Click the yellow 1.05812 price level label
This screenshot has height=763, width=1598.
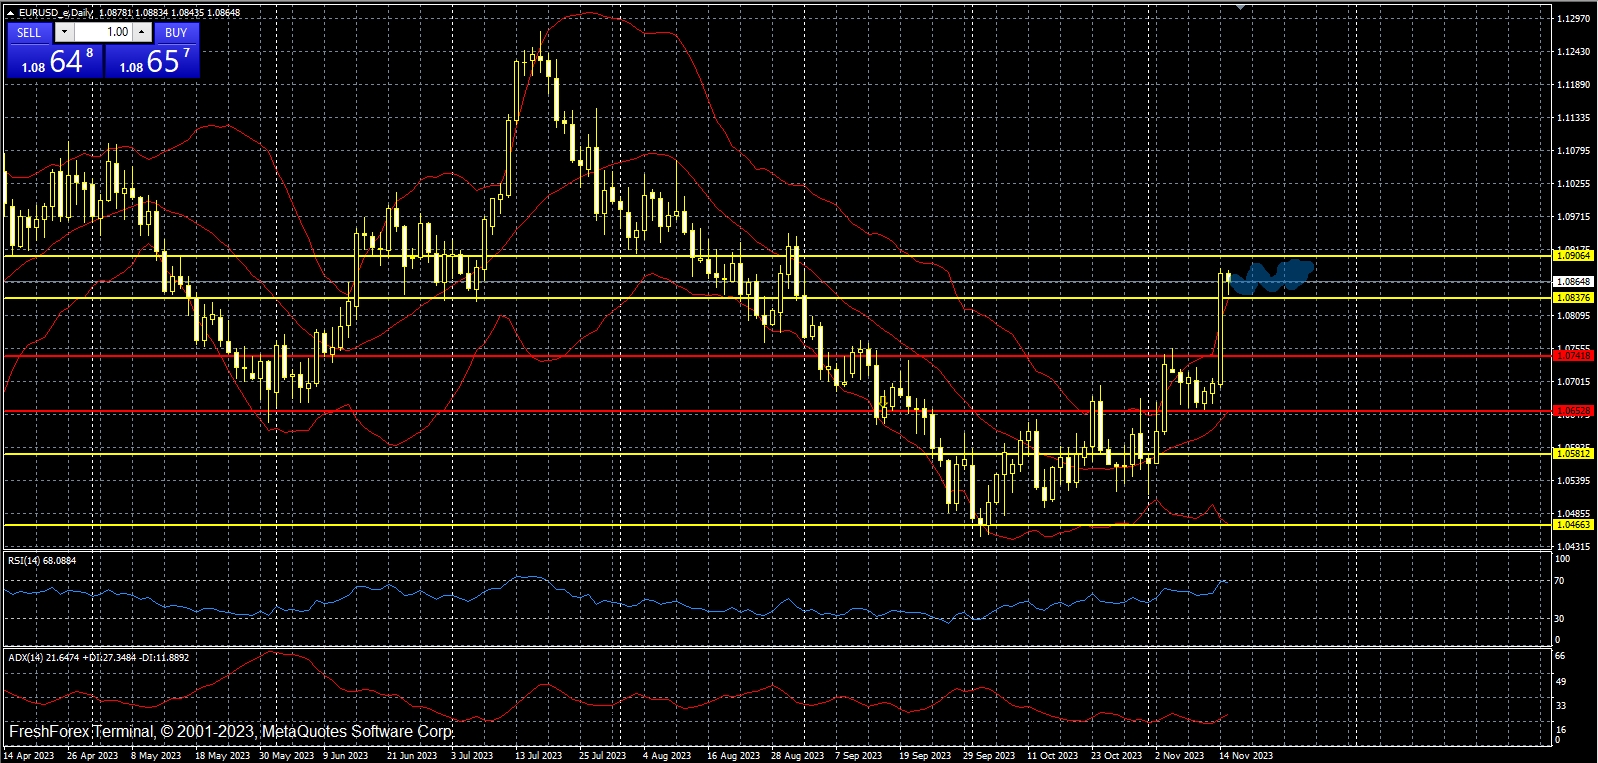coord(1573,454)
